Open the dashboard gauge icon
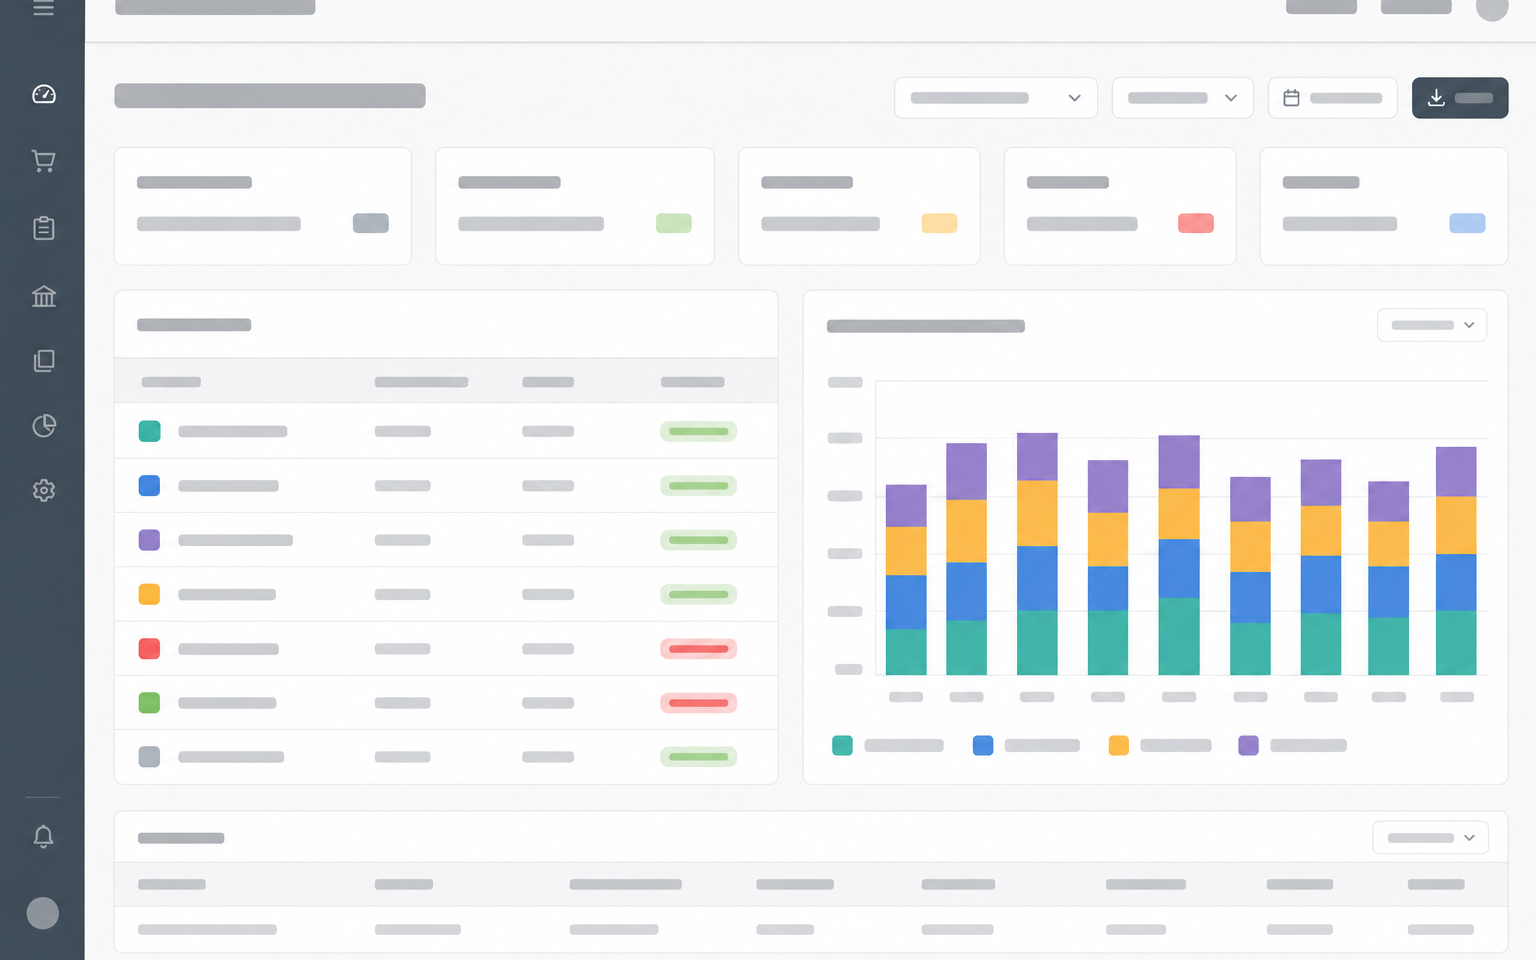 (x=43, y=94)
